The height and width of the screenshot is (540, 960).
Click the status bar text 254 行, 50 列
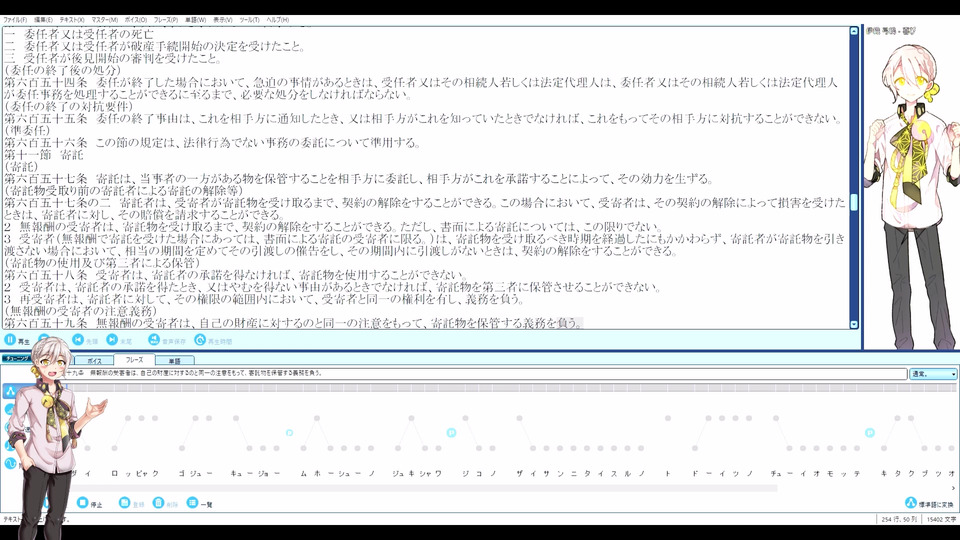click(899, 519)
